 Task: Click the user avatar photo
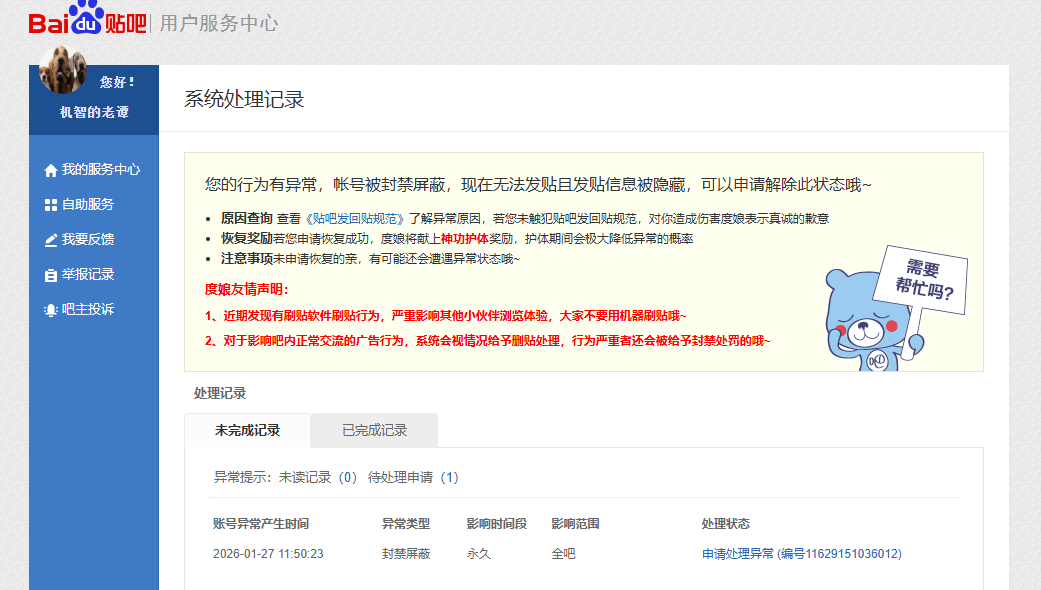63,69
